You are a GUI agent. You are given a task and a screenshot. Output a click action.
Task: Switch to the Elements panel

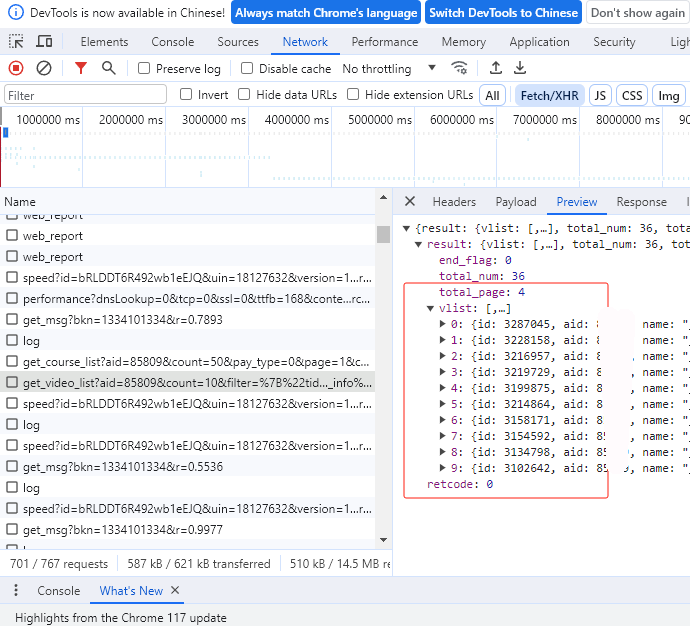coord(104,42)
